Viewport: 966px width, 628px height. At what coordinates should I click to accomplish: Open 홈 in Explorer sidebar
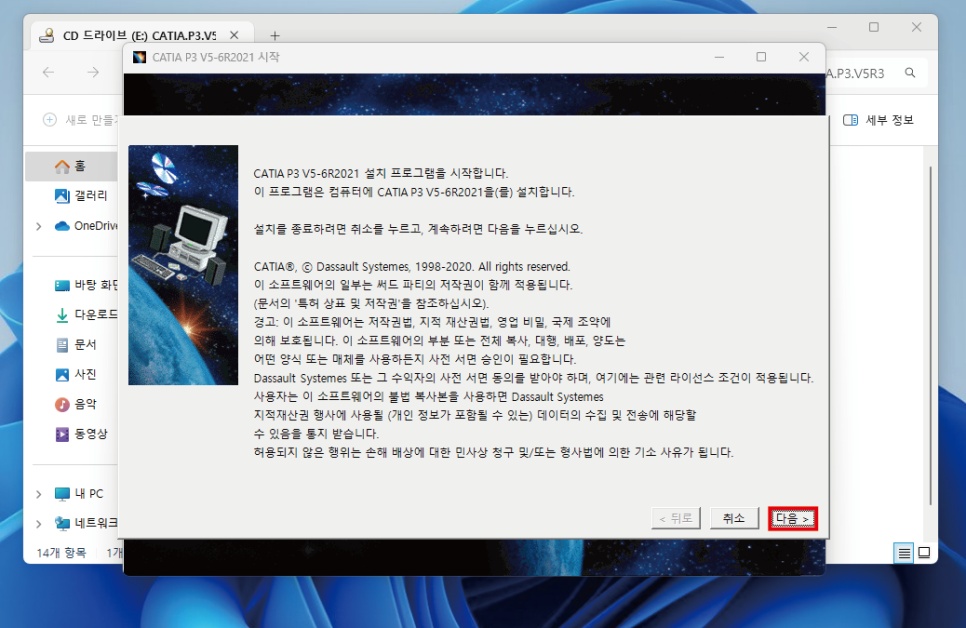point(71,166)
